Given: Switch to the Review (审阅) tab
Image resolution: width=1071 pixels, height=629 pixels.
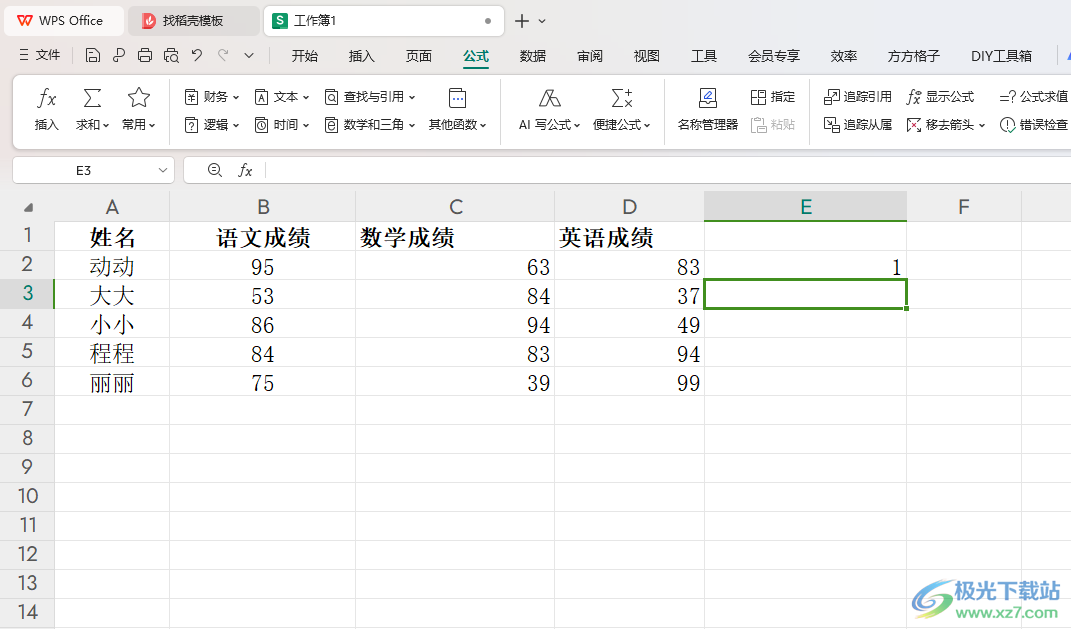Looking at the screenshot, I should pyautogui.click(x=589, y=56).
